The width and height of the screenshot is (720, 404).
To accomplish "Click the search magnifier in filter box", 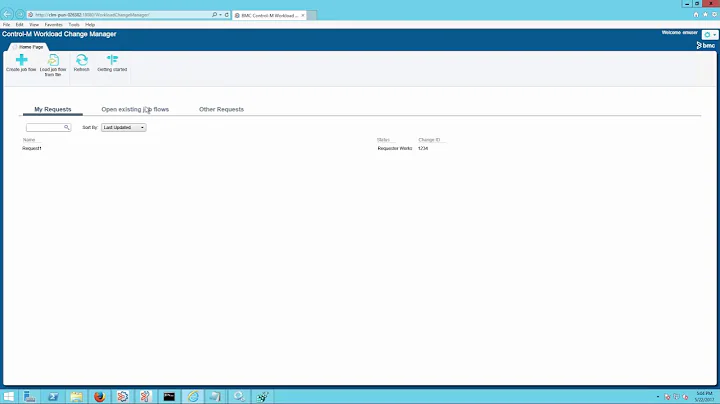I will pyautogui.click(x=67, y=127).
